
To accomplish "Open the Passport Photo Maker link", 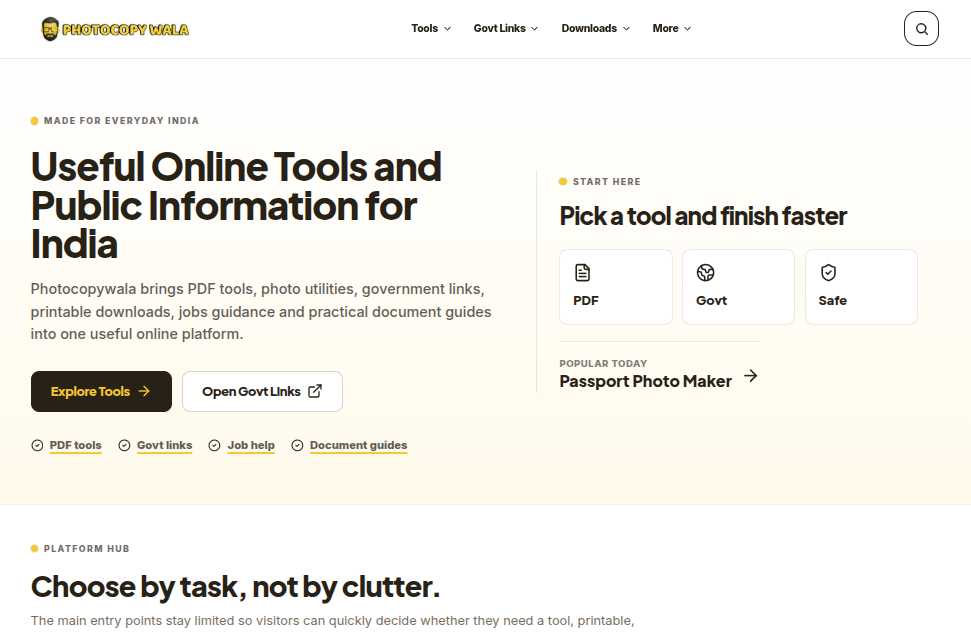I will (645, 381).
